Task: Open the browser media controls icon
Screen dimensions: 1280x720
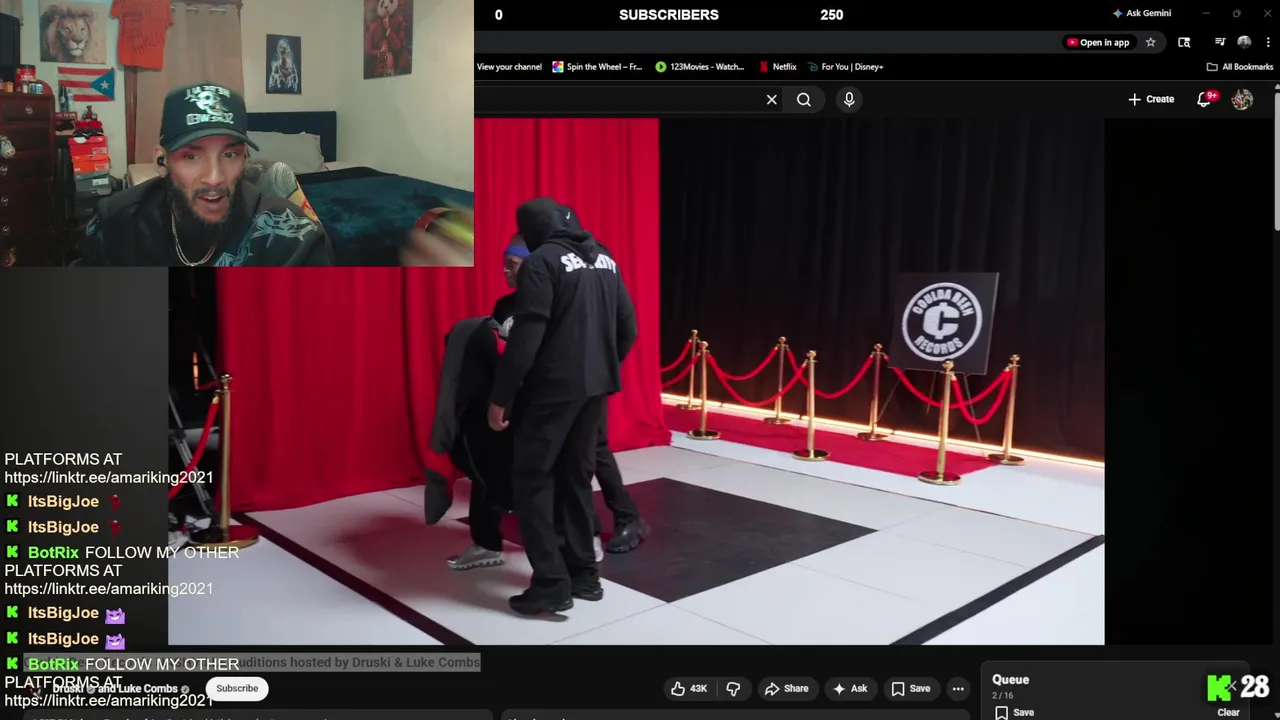Action: pyautogui.click(x=1220, y=42)
